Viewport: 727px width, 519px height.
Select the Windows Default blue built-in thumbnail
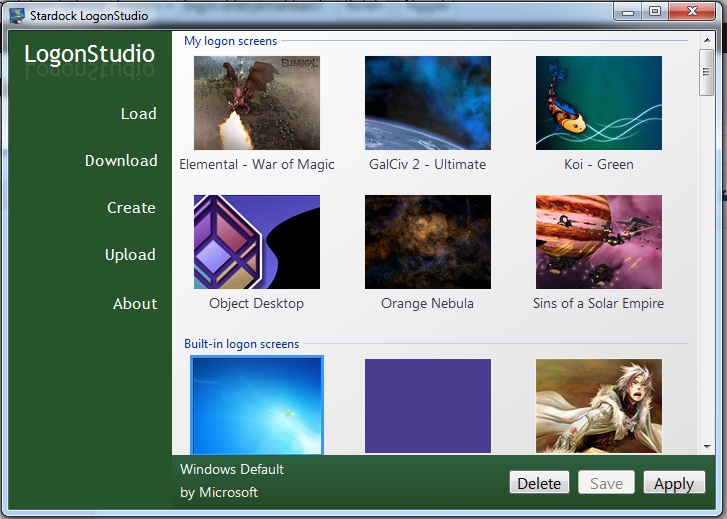tap(257, 405)
